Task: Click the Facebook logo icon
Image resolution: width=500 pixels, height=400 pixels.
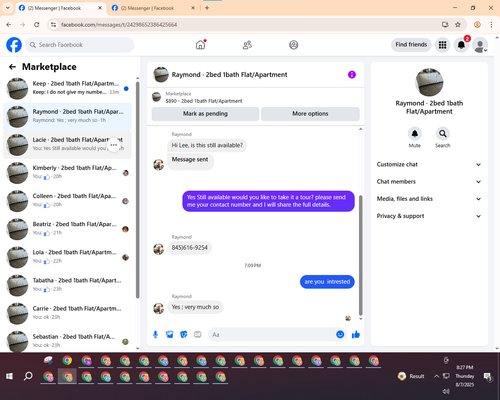Action: pyautogui.click(x=14, y=45)
